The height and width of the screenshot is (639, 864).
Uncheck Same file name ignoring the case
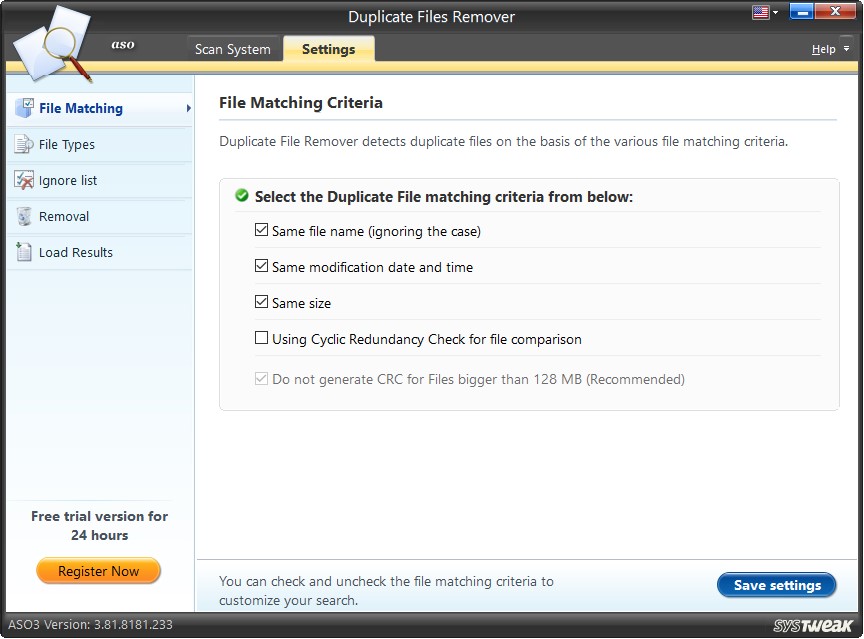click(262, 230)
